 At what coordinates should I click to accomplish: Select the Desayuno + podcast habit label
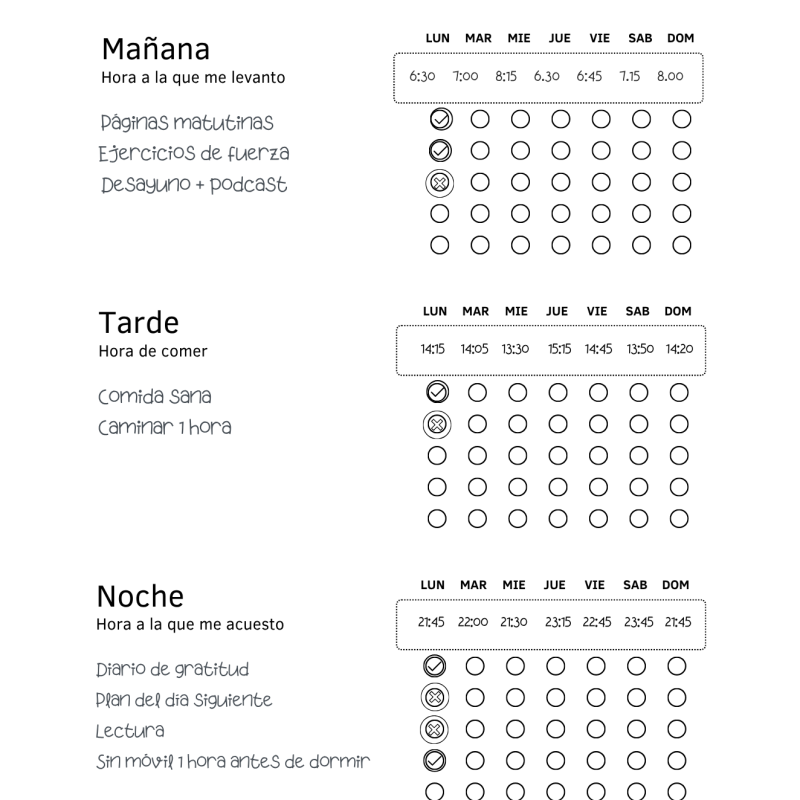[x=194, y=185]
